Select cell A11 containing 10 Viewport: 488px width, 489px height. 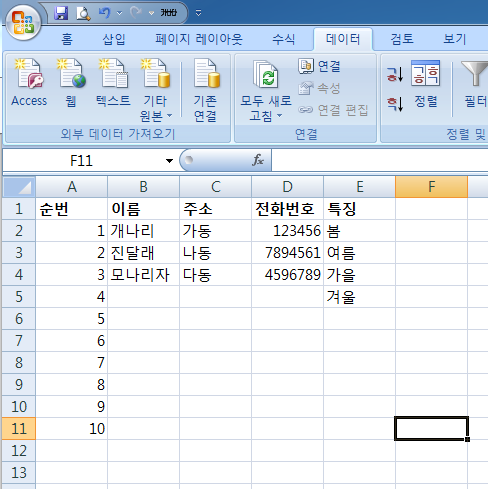(72, 429)
